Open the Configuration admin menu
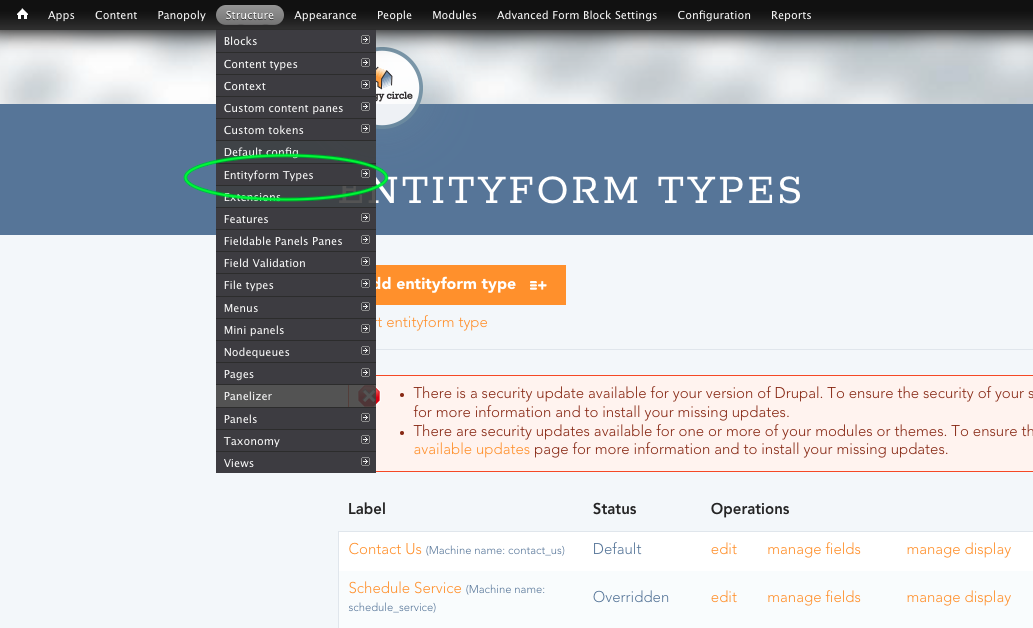This screenshot has height=628, width=1033. click(x=714, y=14)
